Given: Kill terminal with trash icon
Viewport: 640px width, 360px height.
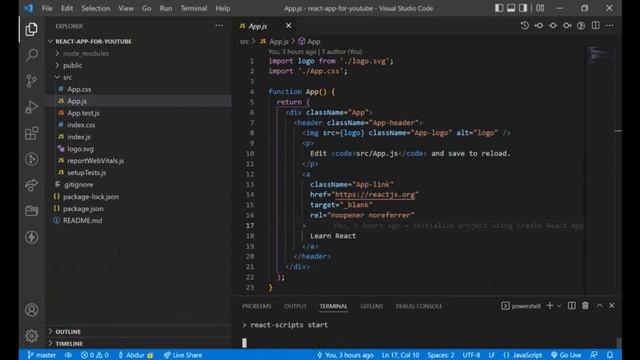Looking at the screenshot, I should [x=585, y=306].
